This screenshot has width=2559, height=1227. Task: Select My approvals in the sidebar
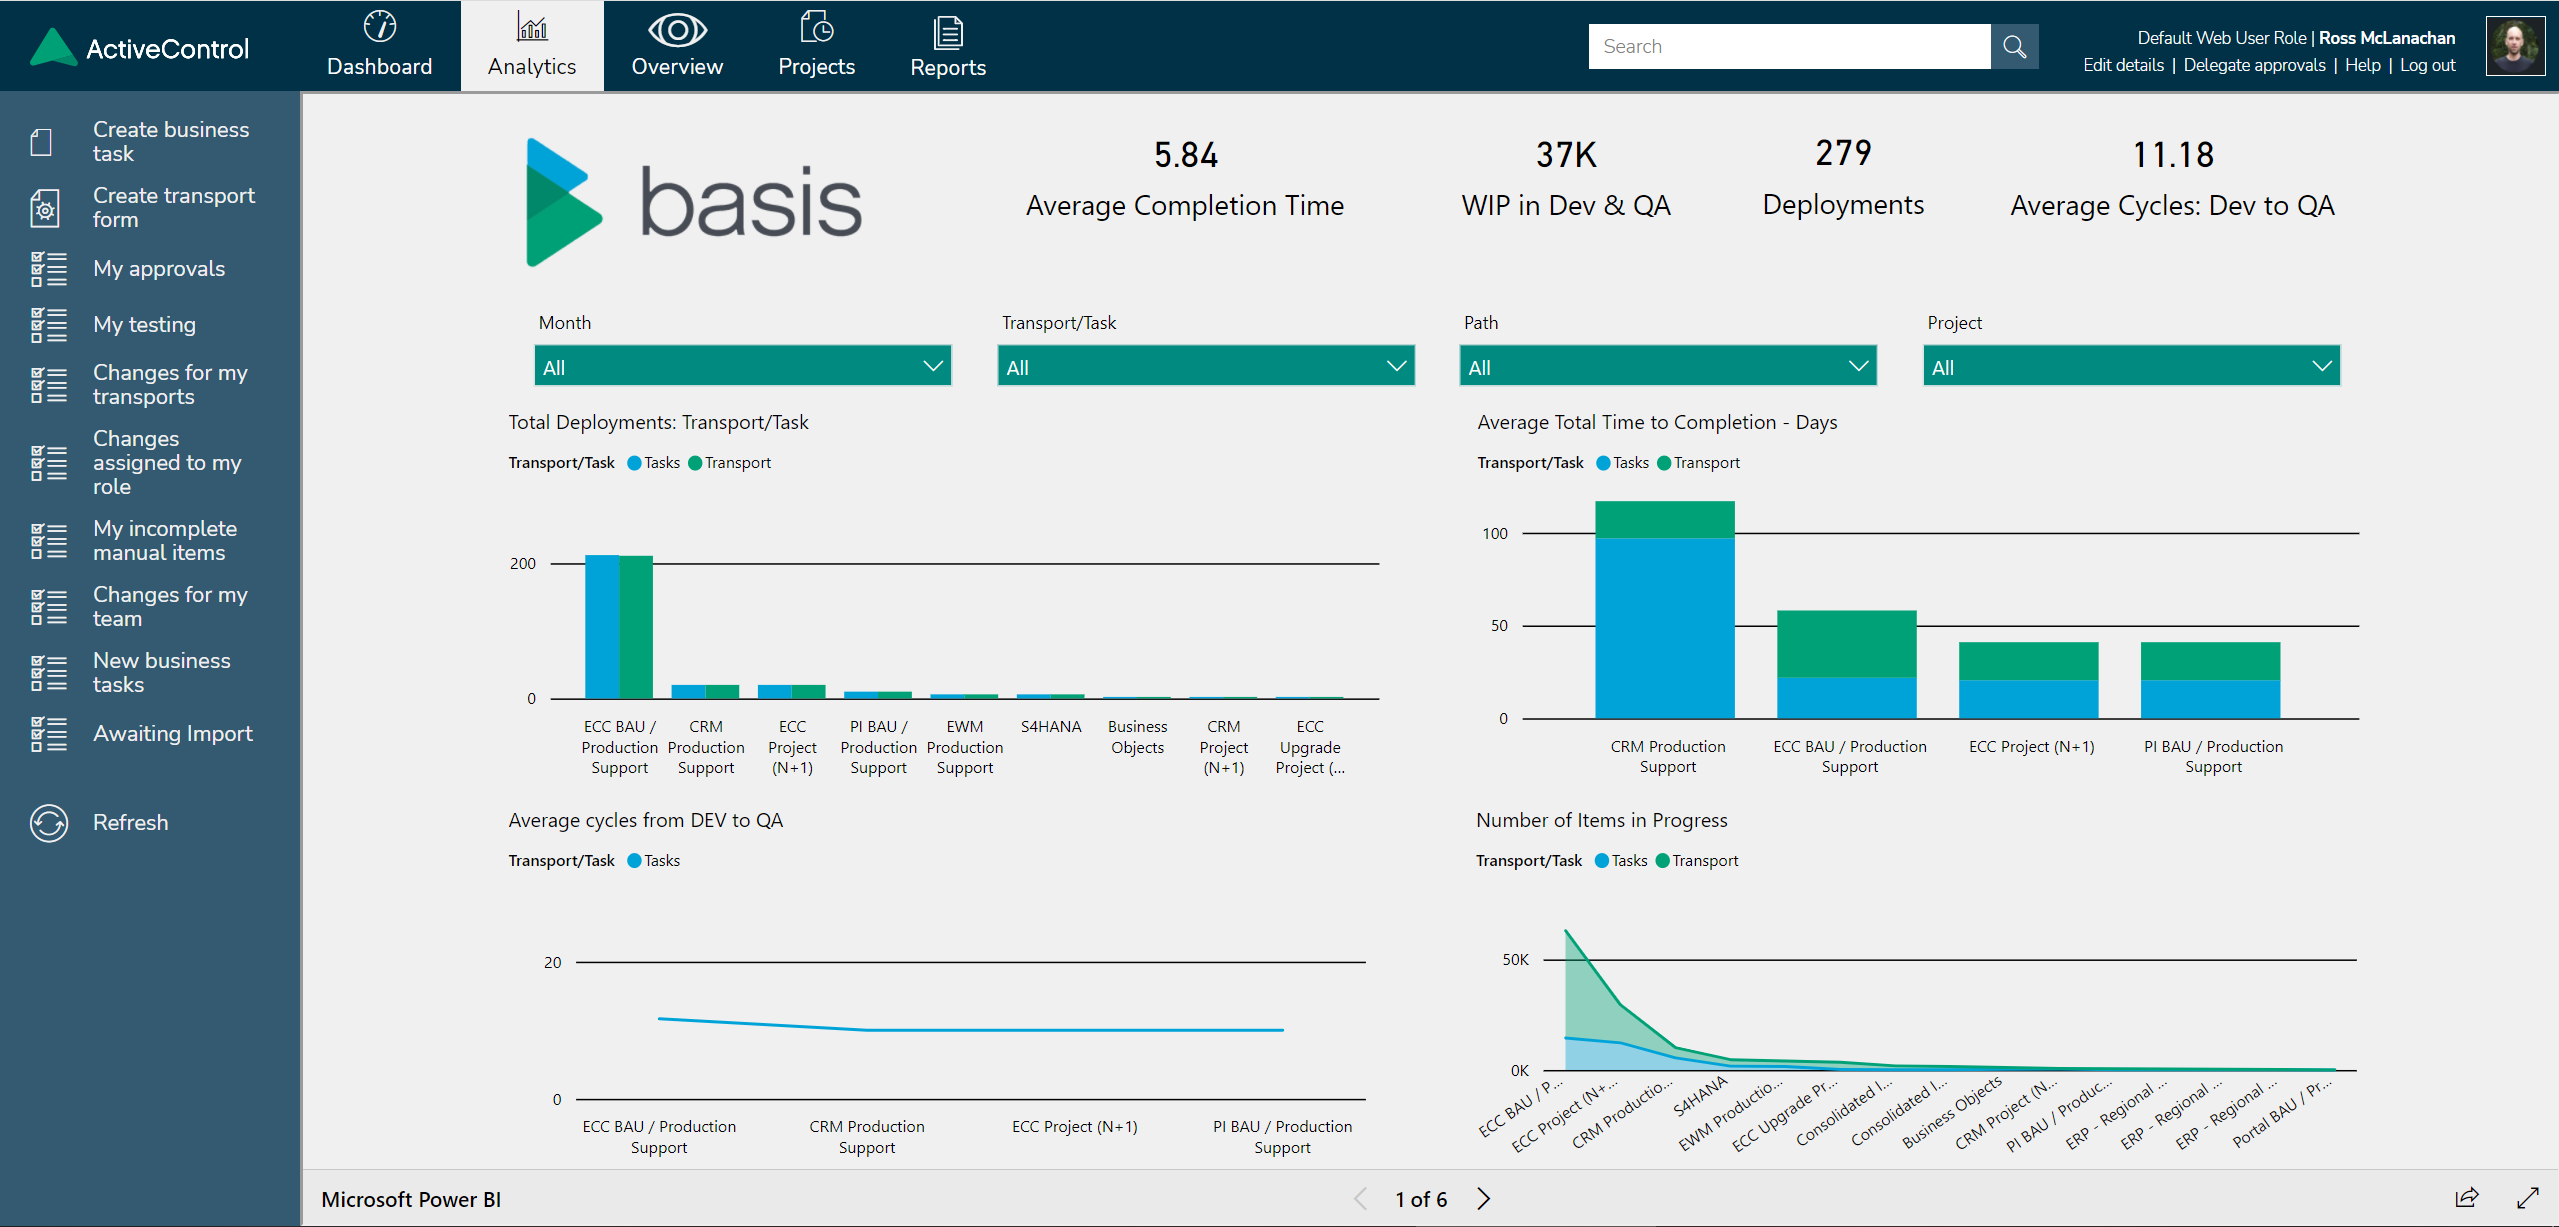pyautogui.click(x=158, y=268)
